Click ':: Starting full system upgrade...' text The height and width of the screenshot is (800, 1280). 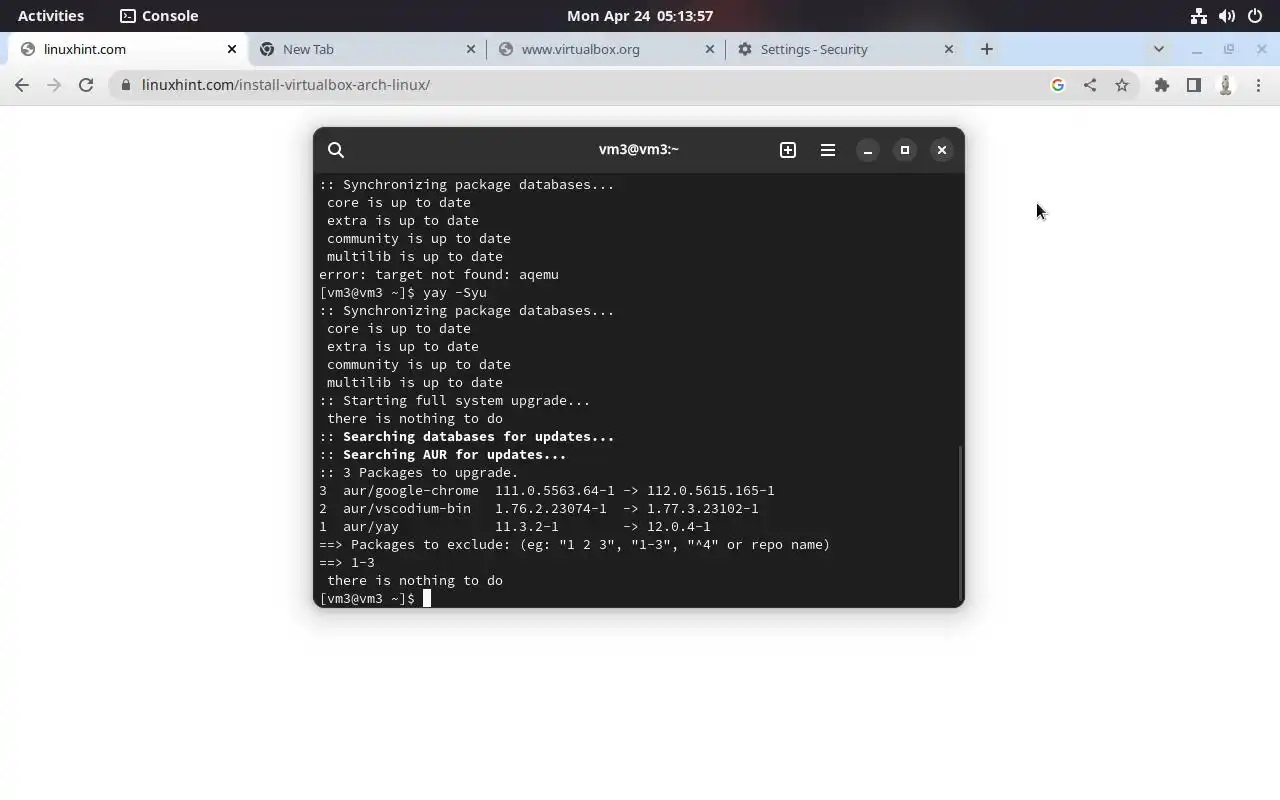(455, 400)
